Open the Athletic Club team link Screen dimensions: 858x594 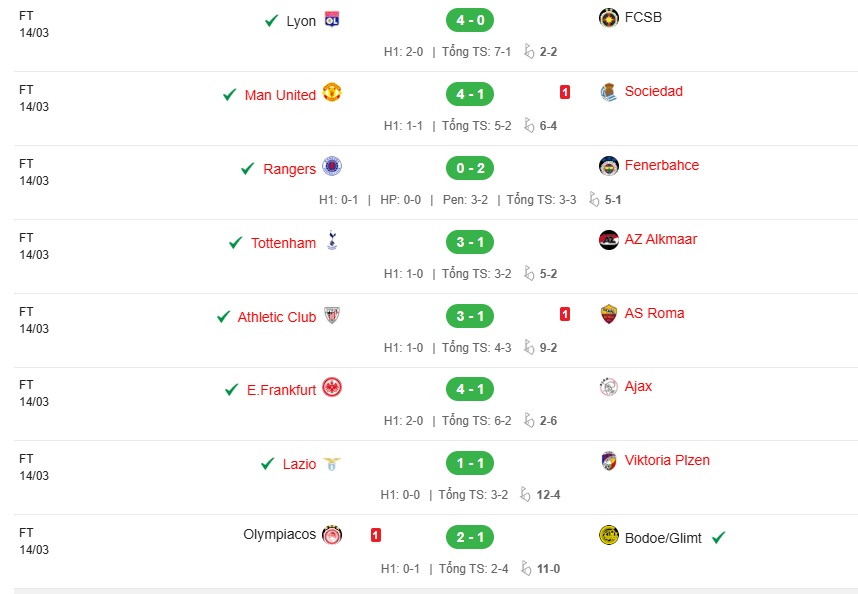click(x=277, y=317)
